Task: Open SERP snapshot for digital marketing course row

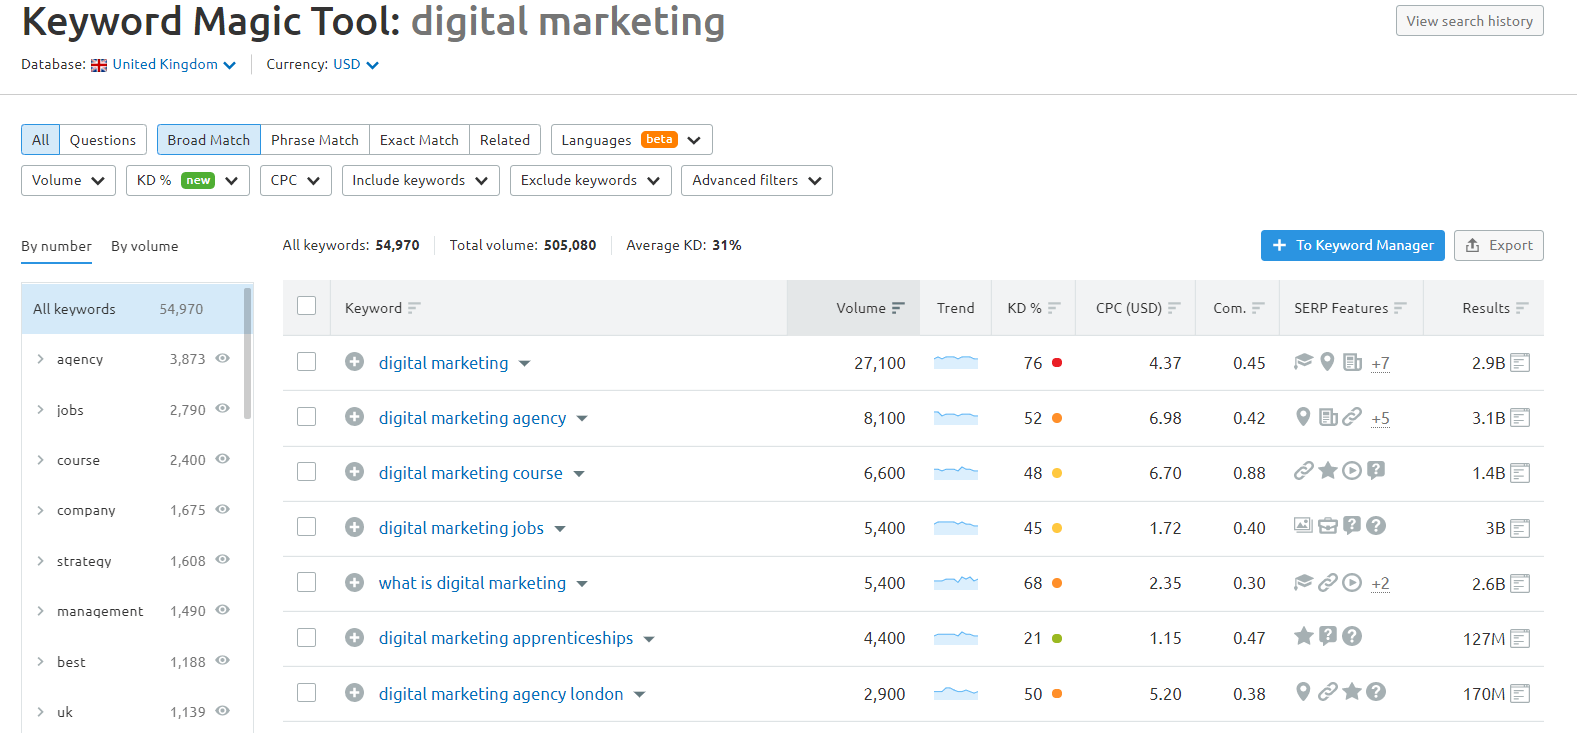Action: (1520, 473)
